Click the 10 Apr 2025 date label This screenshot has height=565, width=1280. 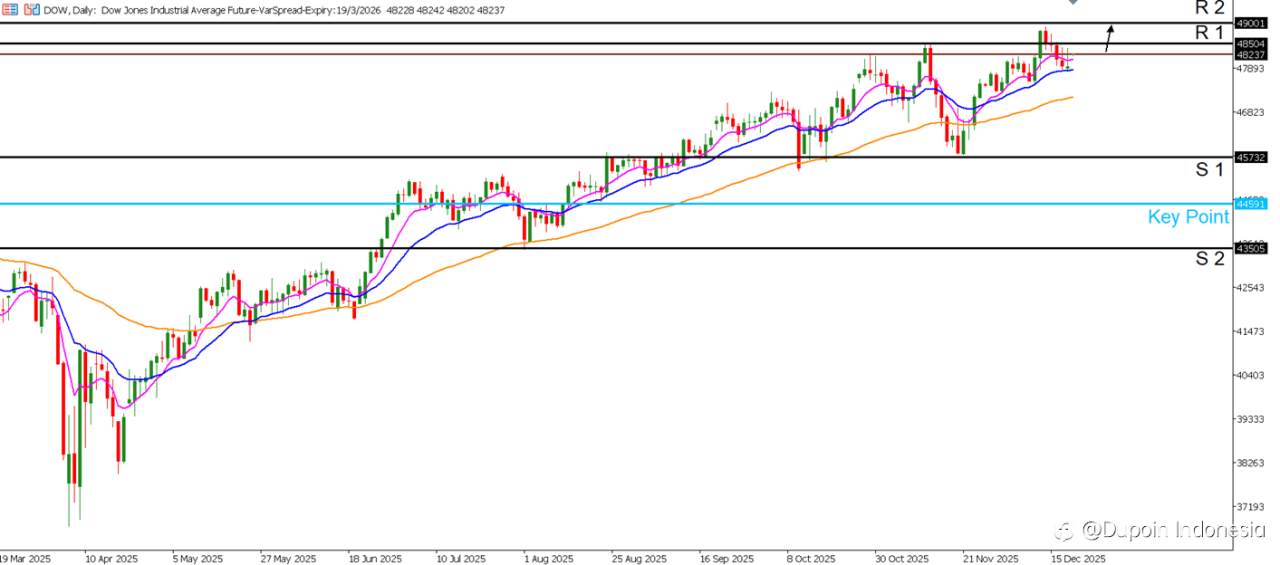111,558
